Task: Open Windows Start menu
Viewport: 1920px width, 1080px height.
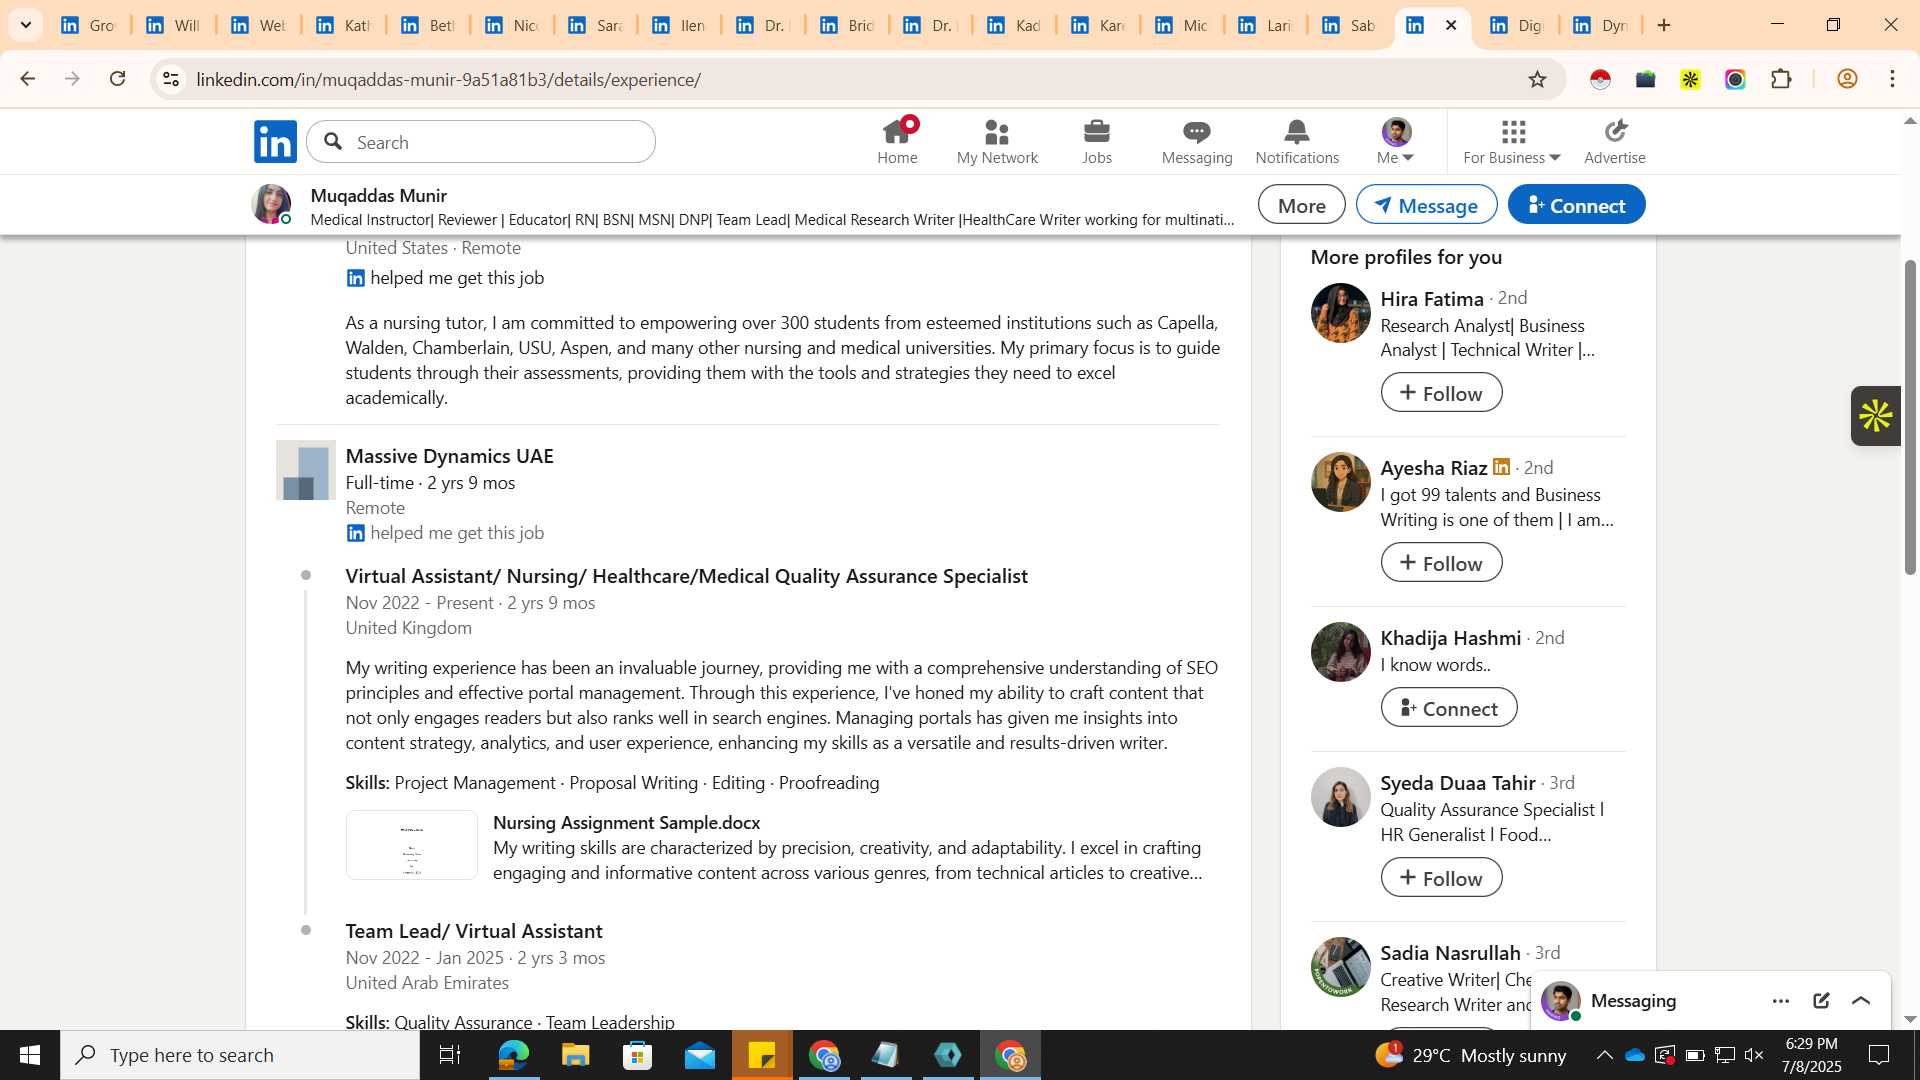Action: click(29, 1055)
